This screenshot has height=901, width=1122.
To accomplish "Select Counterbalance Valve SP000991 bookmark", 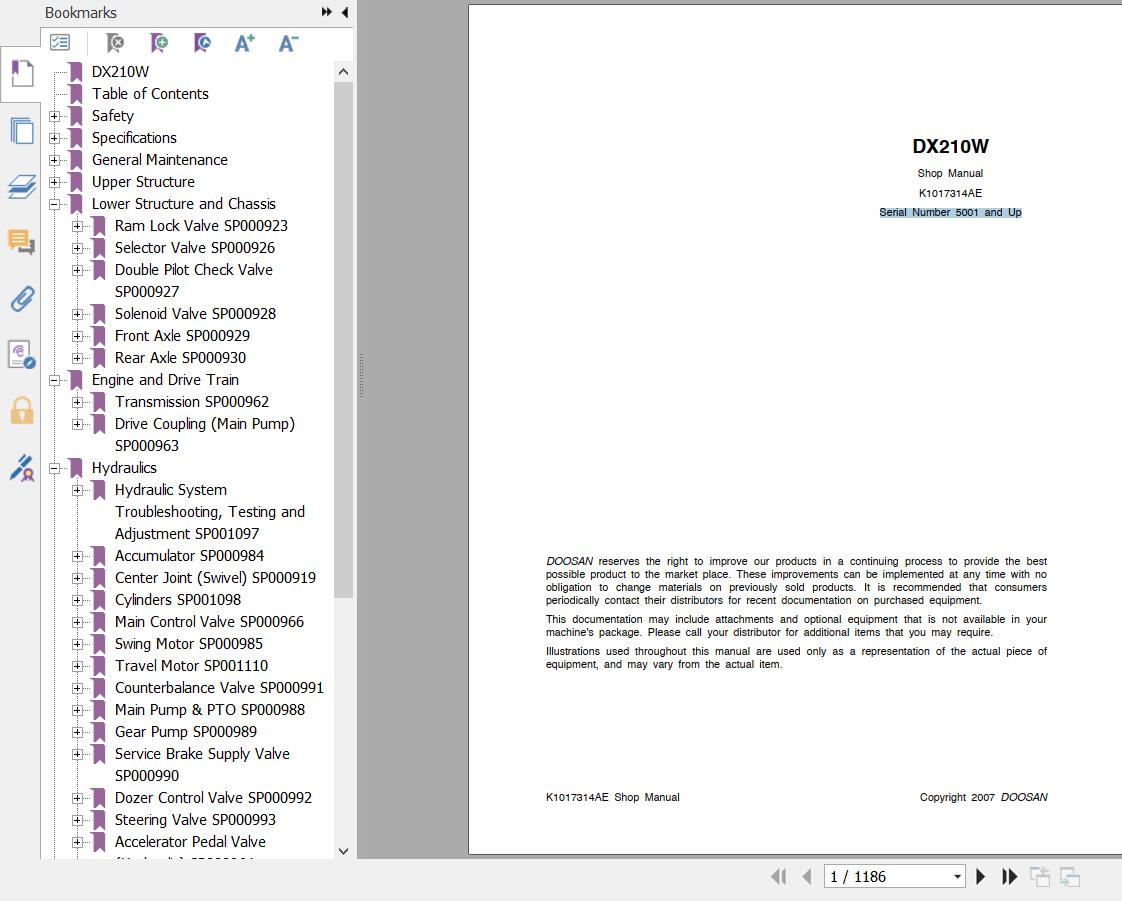I will pyautogui.click(x=219, y=688).
